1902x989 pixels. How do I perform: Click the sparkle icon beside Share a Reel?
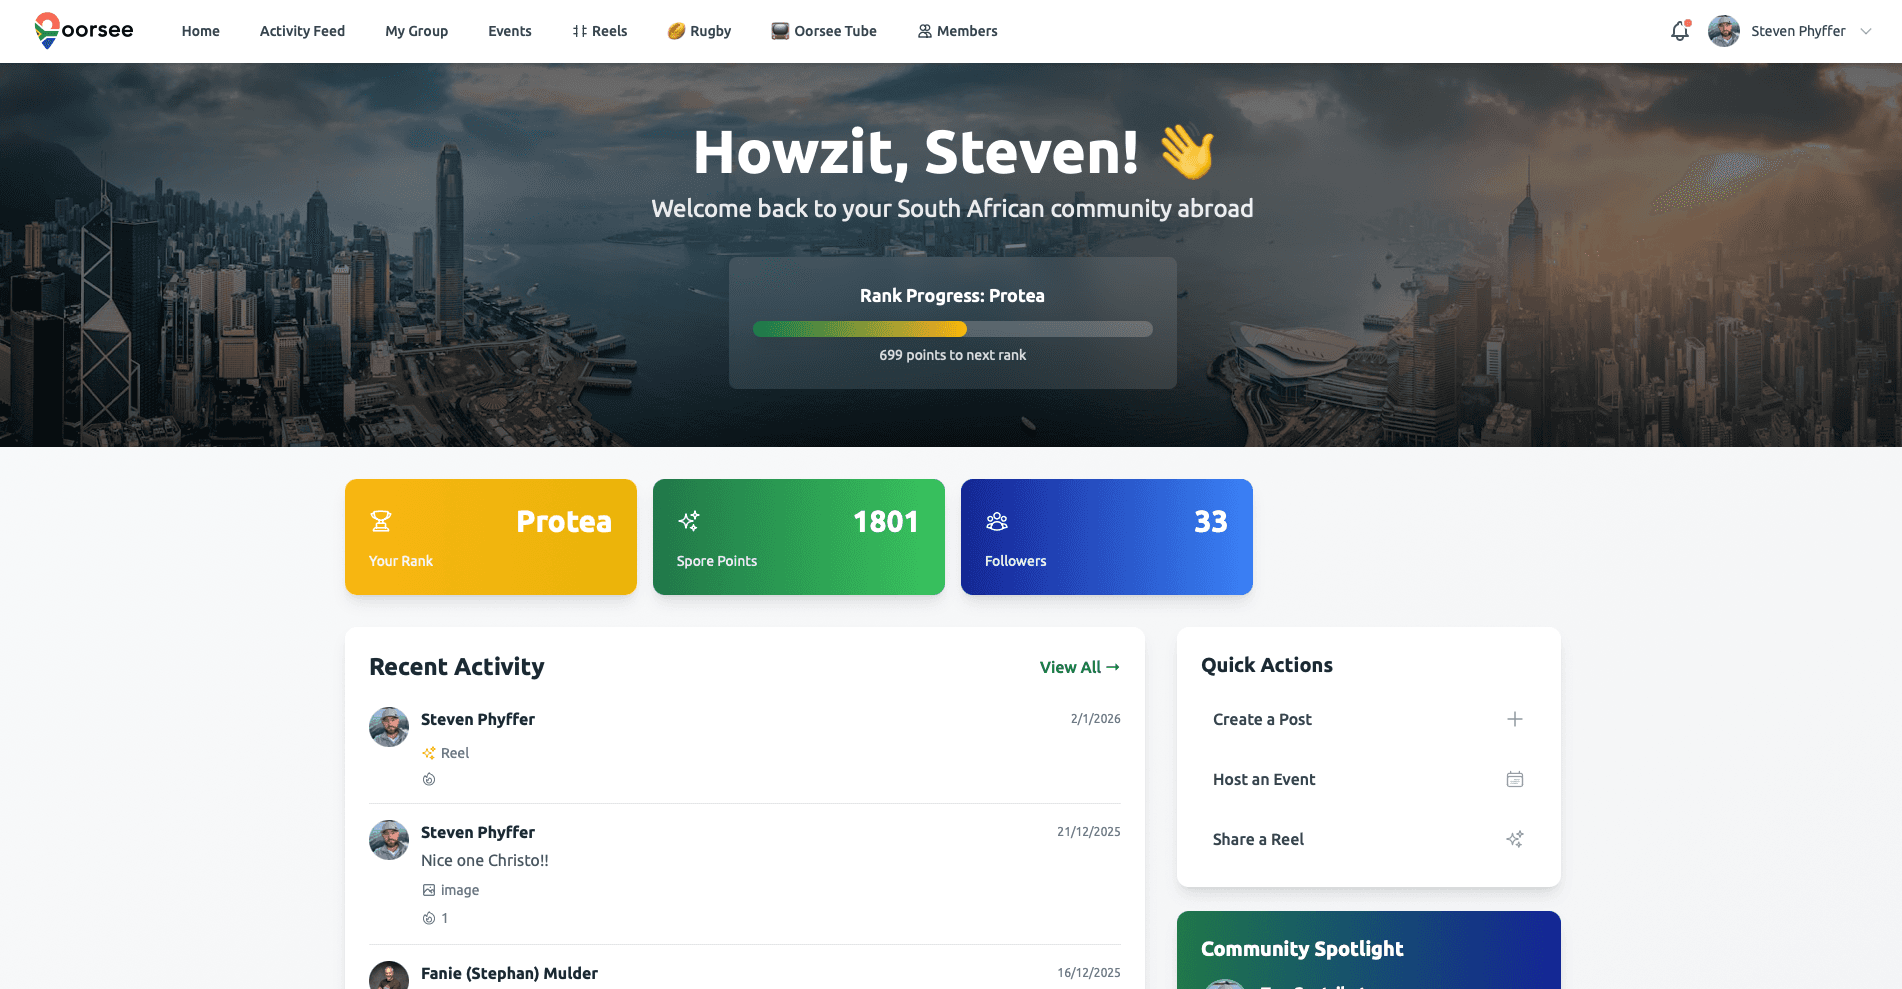coord(1515,839)
